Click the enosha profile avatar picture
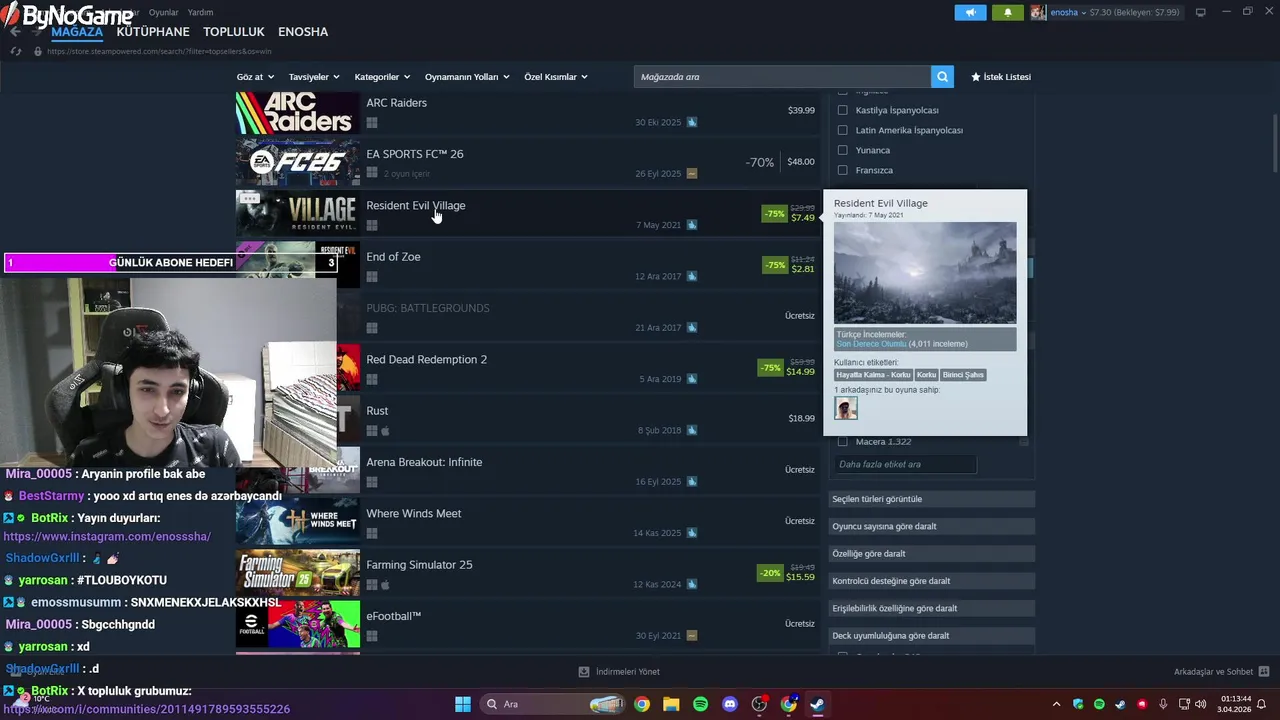The width and height of the screenshot is (1280, 720). pos(1038,12)
